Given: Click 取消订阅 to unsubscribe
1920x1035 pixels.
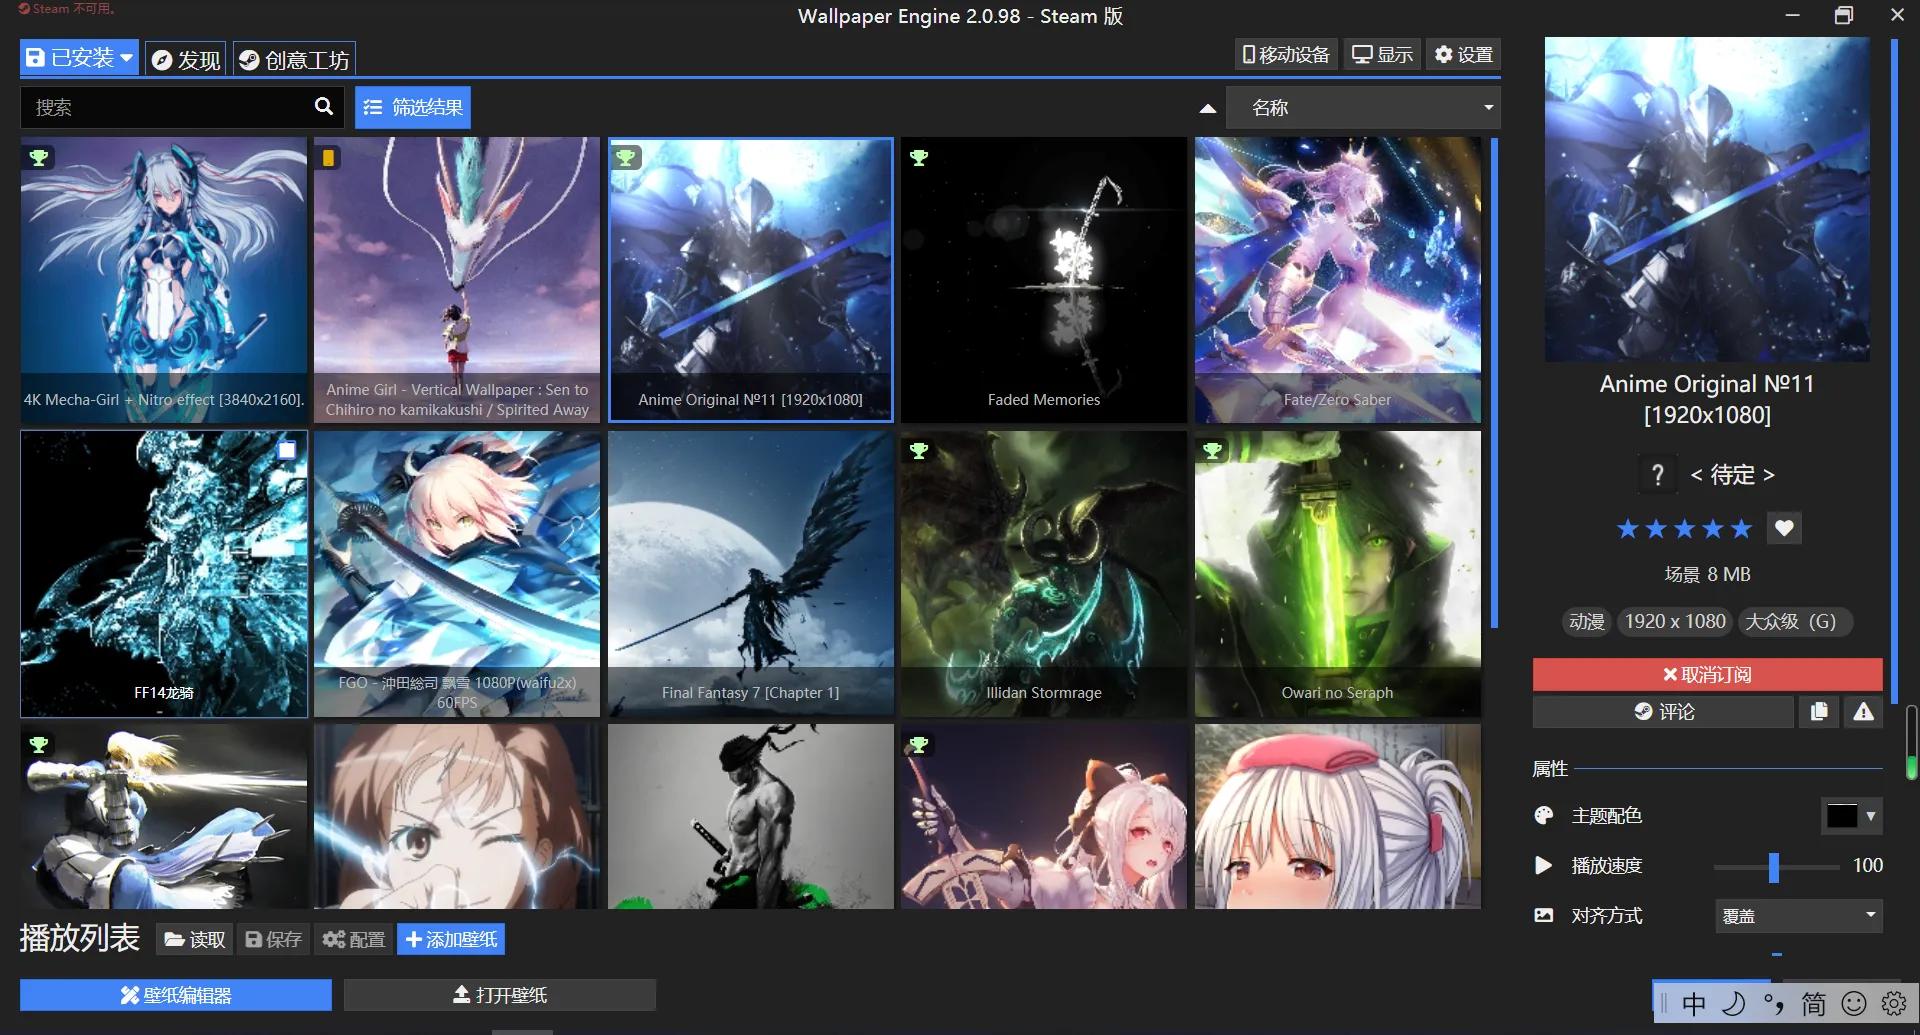Looking at the screenshot, I should tap(1707, 675).
